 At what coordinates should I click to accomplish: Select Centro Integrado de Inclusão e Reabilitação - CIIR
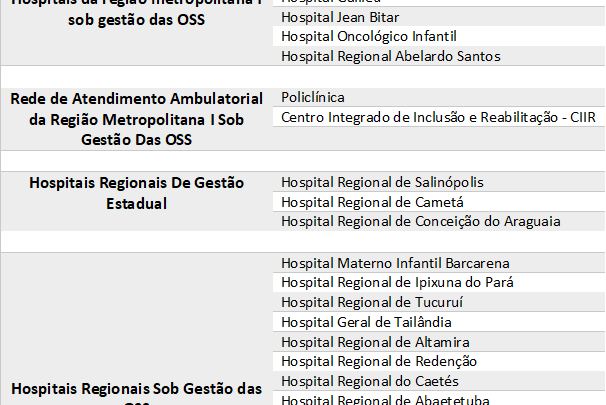[x=438, y=117]
